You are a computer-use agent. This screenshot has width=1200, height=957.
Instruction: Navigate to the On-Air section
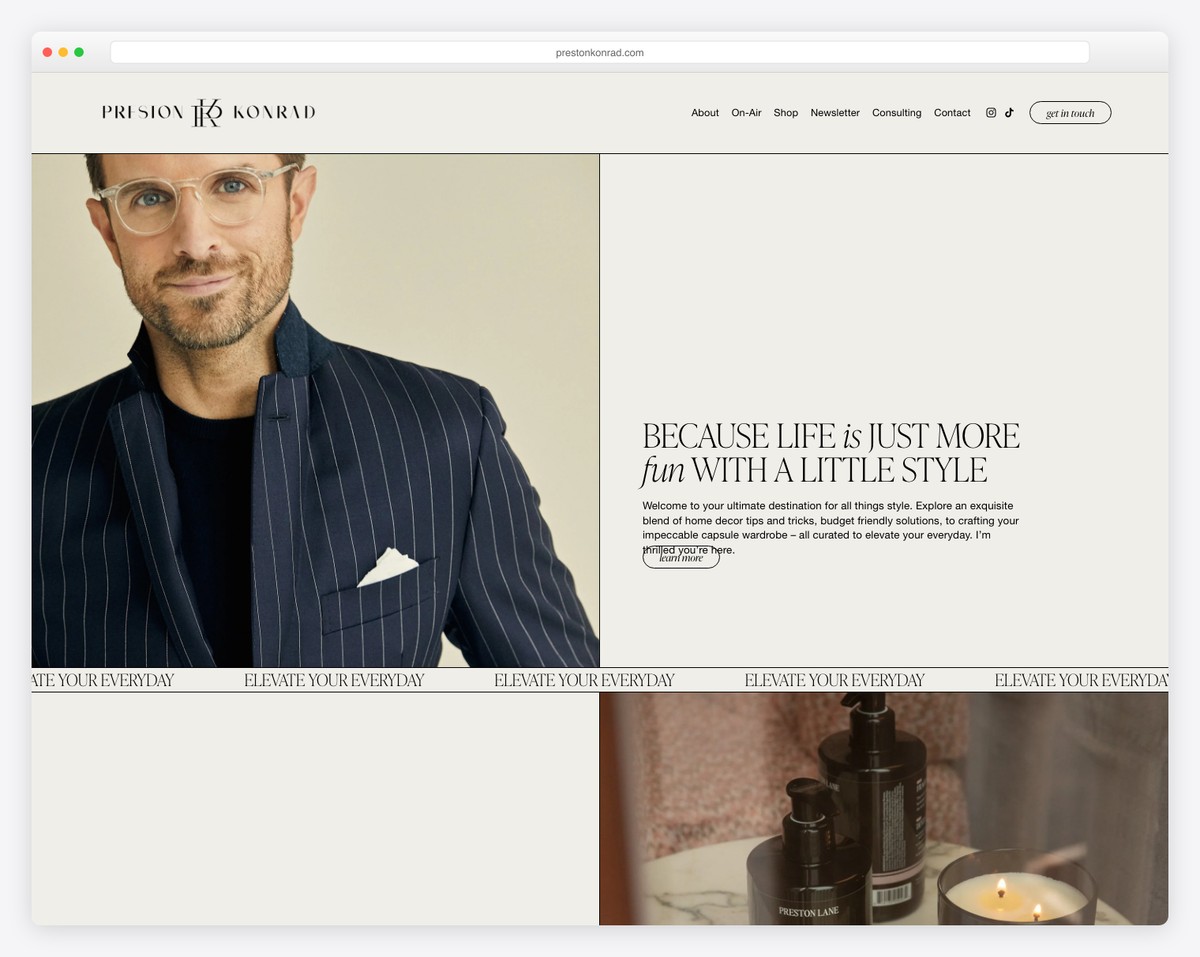point(746,113)
